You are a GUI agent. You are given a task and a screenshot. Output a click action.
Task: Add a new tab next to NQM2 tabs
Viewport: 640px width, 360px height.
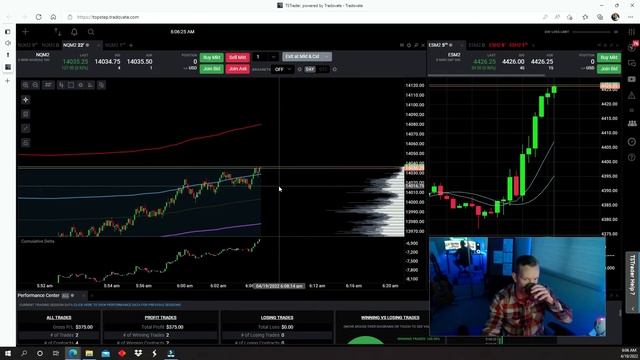131,45
